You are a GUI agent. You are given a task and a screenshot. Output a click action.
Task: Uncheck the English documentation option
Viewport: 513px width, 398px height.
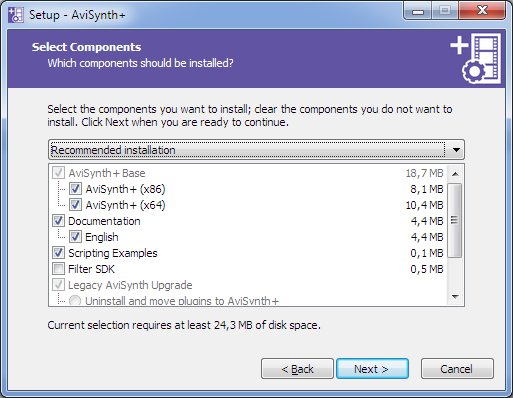[x=75, y=237]
